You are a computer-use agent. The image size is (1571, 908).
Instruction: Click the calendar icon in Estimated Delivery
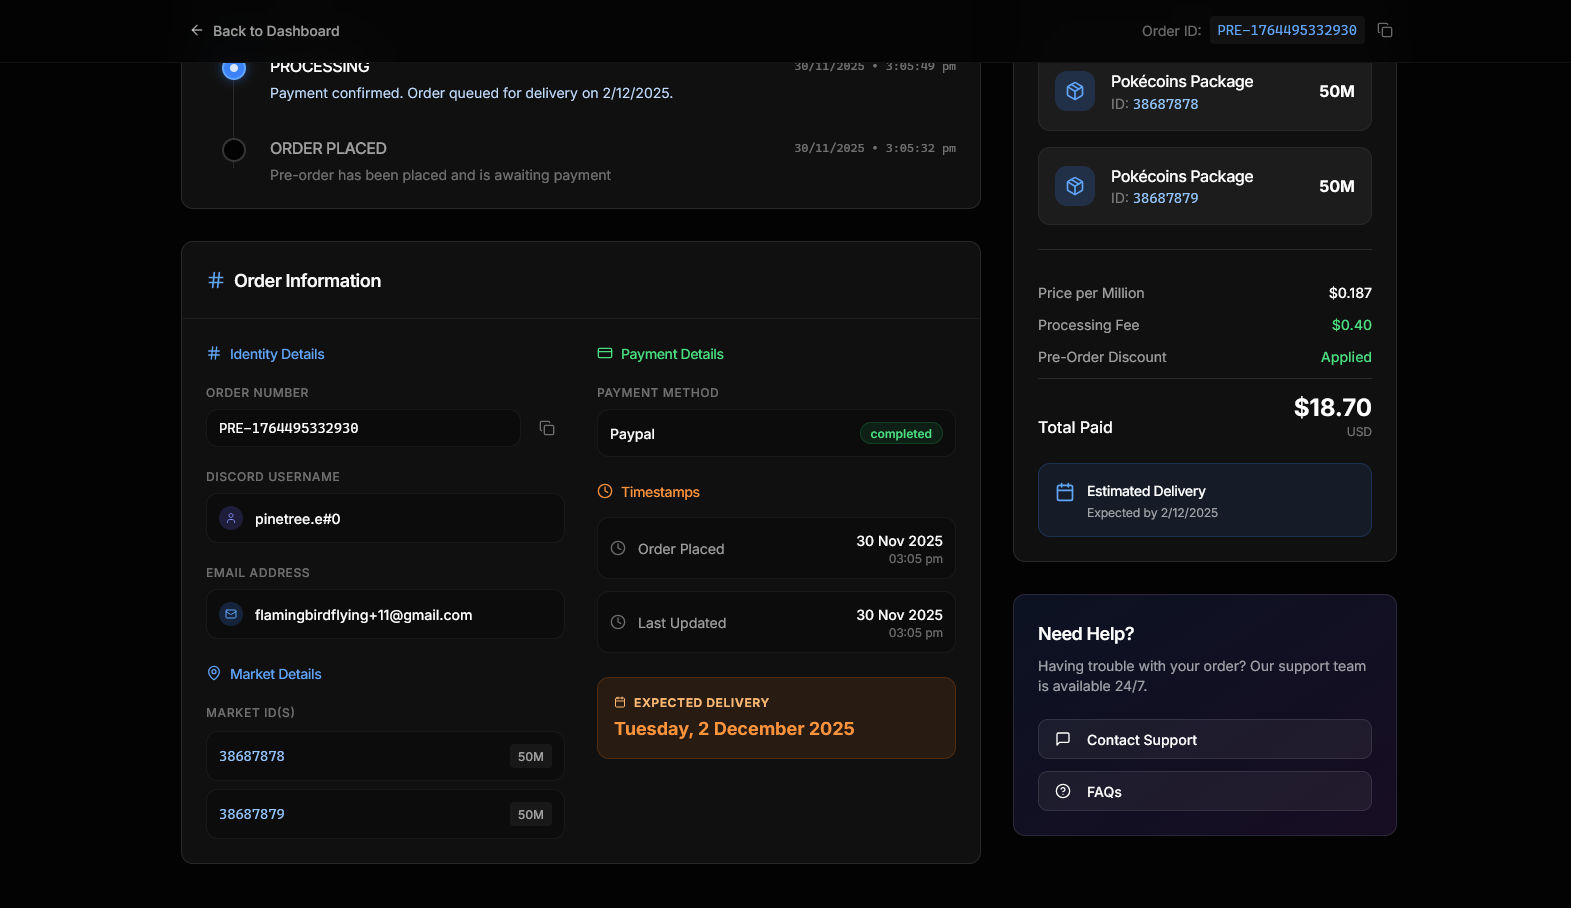tap(1065, 492)
